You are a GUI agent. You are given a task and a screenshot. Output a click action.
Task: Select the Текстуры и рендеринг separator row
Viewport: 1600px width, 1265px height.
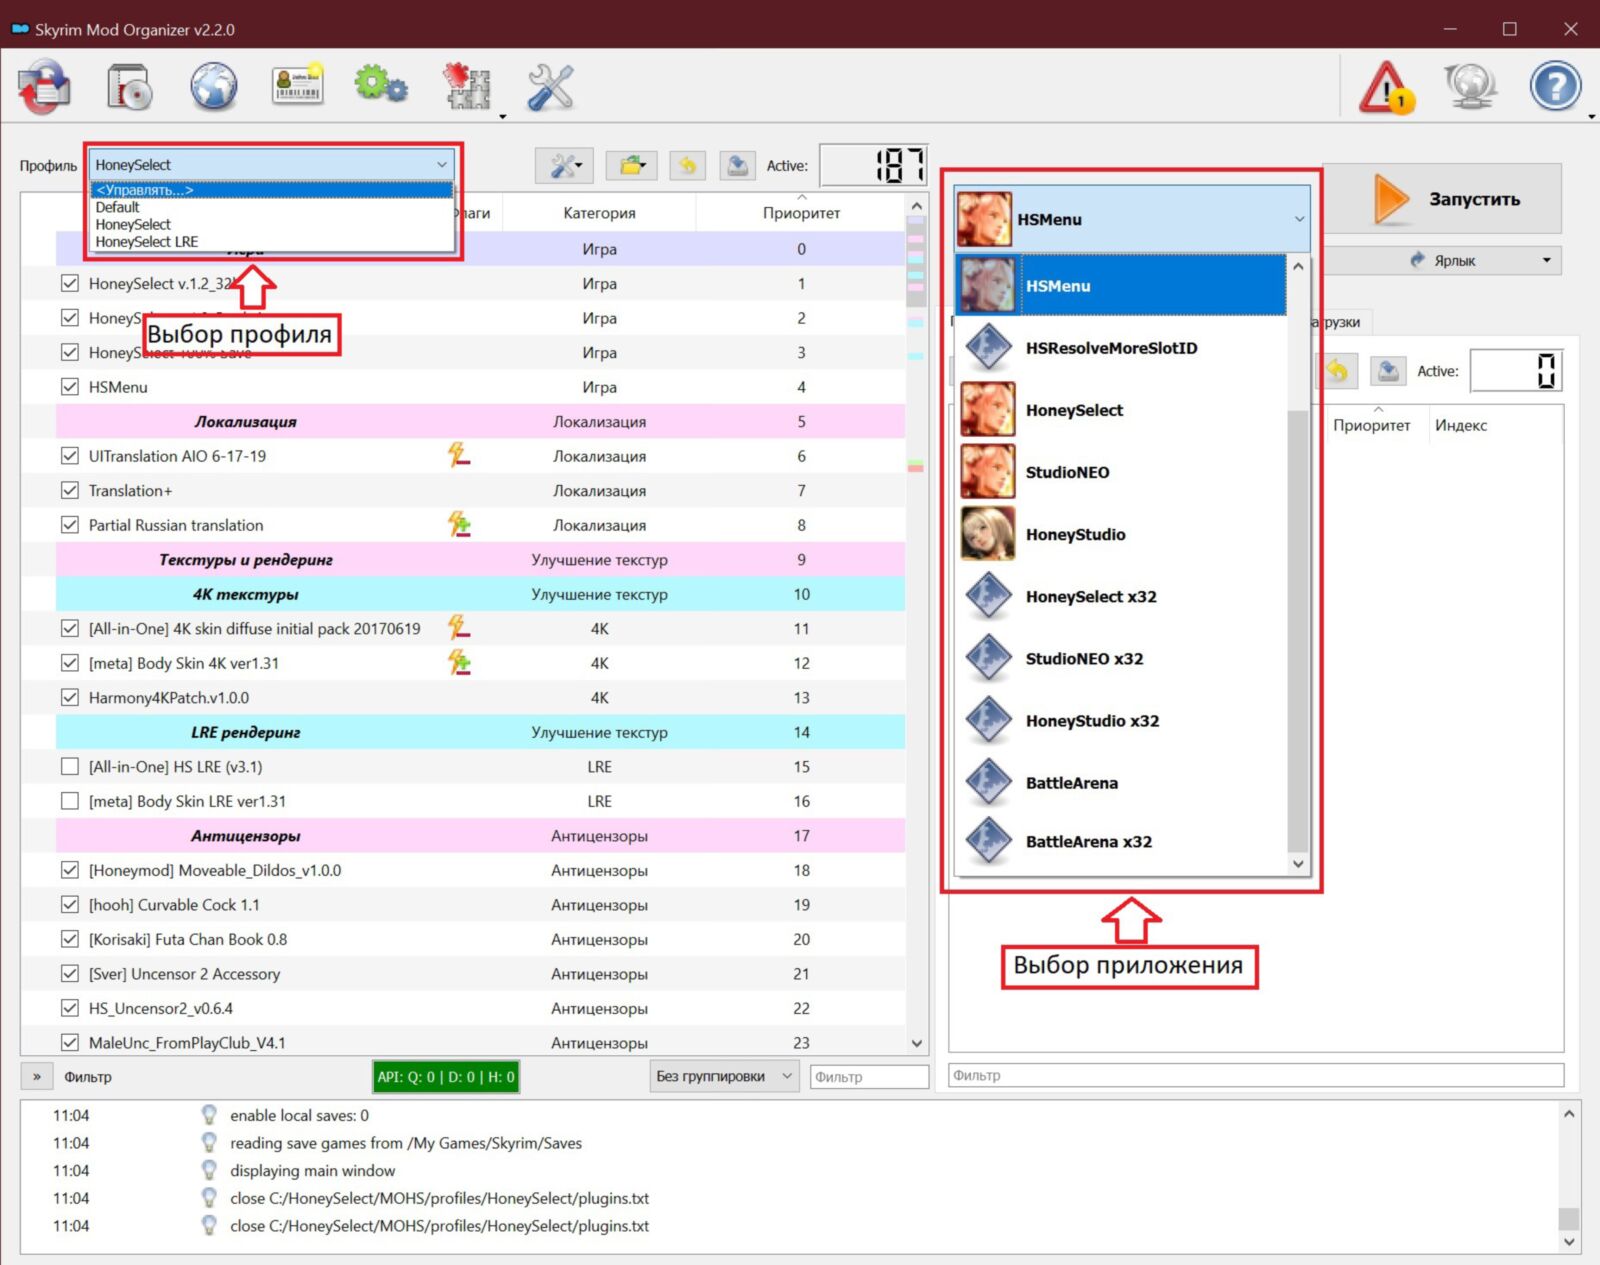pos(481,559)
